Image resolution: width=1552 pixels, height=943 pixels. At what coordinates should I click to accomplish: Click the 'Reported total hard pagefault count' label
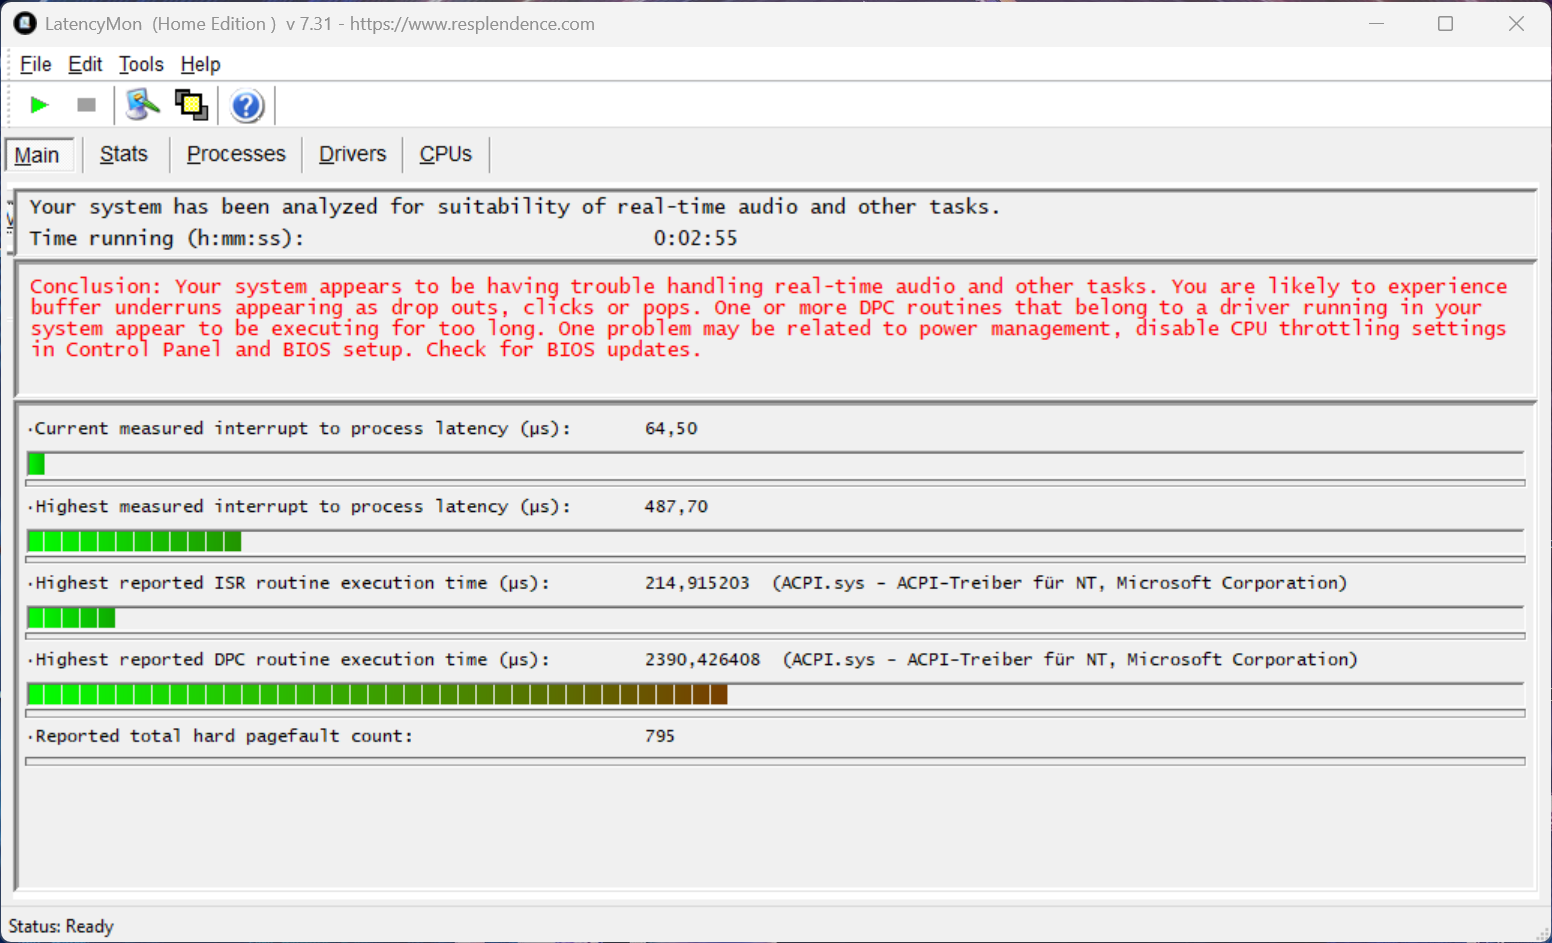point(224,736)
